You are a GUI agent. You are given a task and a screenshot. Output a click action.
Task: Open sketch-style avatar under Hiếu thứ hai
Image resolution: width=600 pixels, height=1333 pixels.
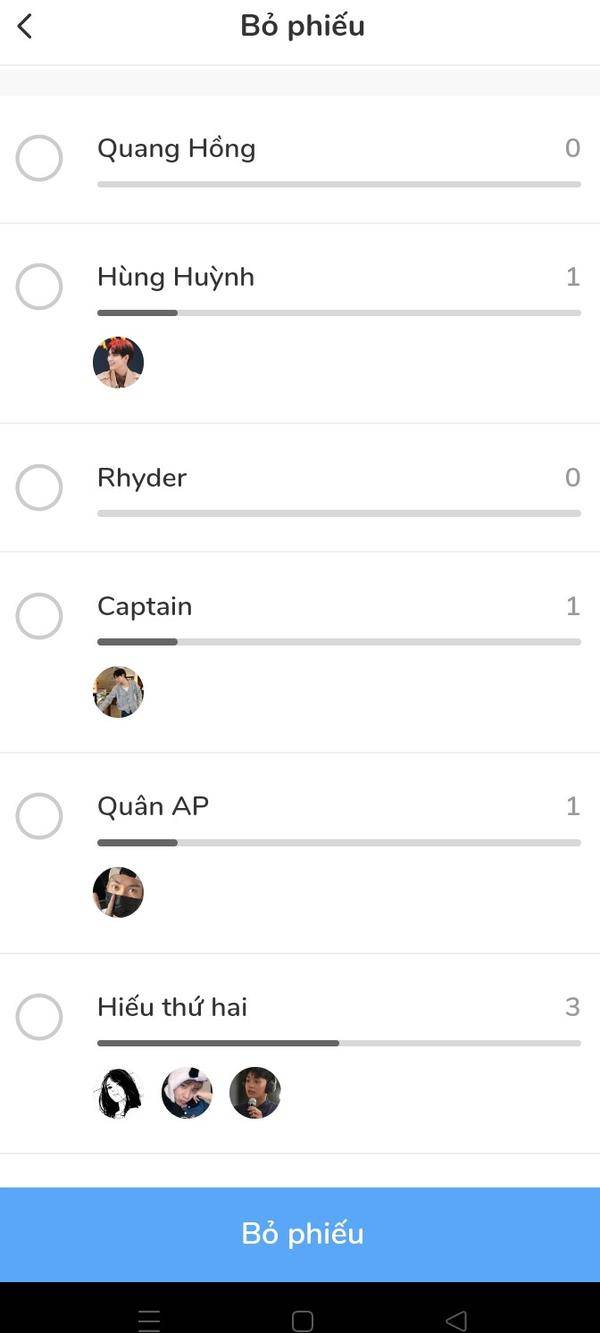pos(118,1093)
